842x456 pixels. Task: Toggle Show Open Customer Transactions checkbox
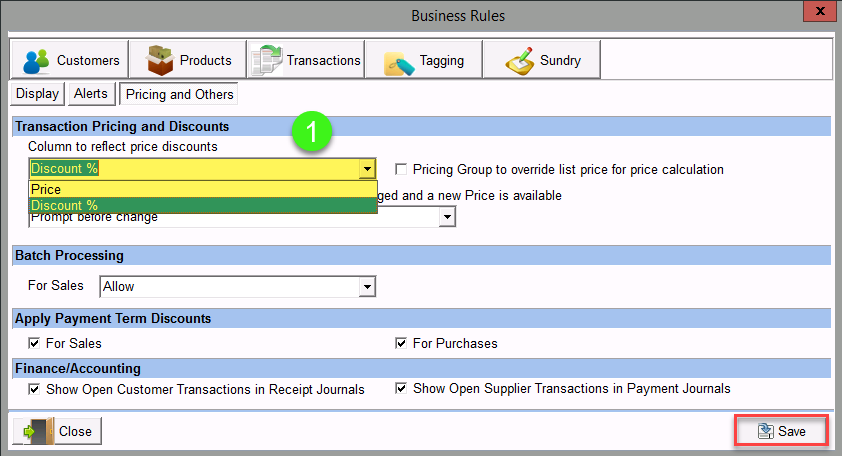[34, 388]
